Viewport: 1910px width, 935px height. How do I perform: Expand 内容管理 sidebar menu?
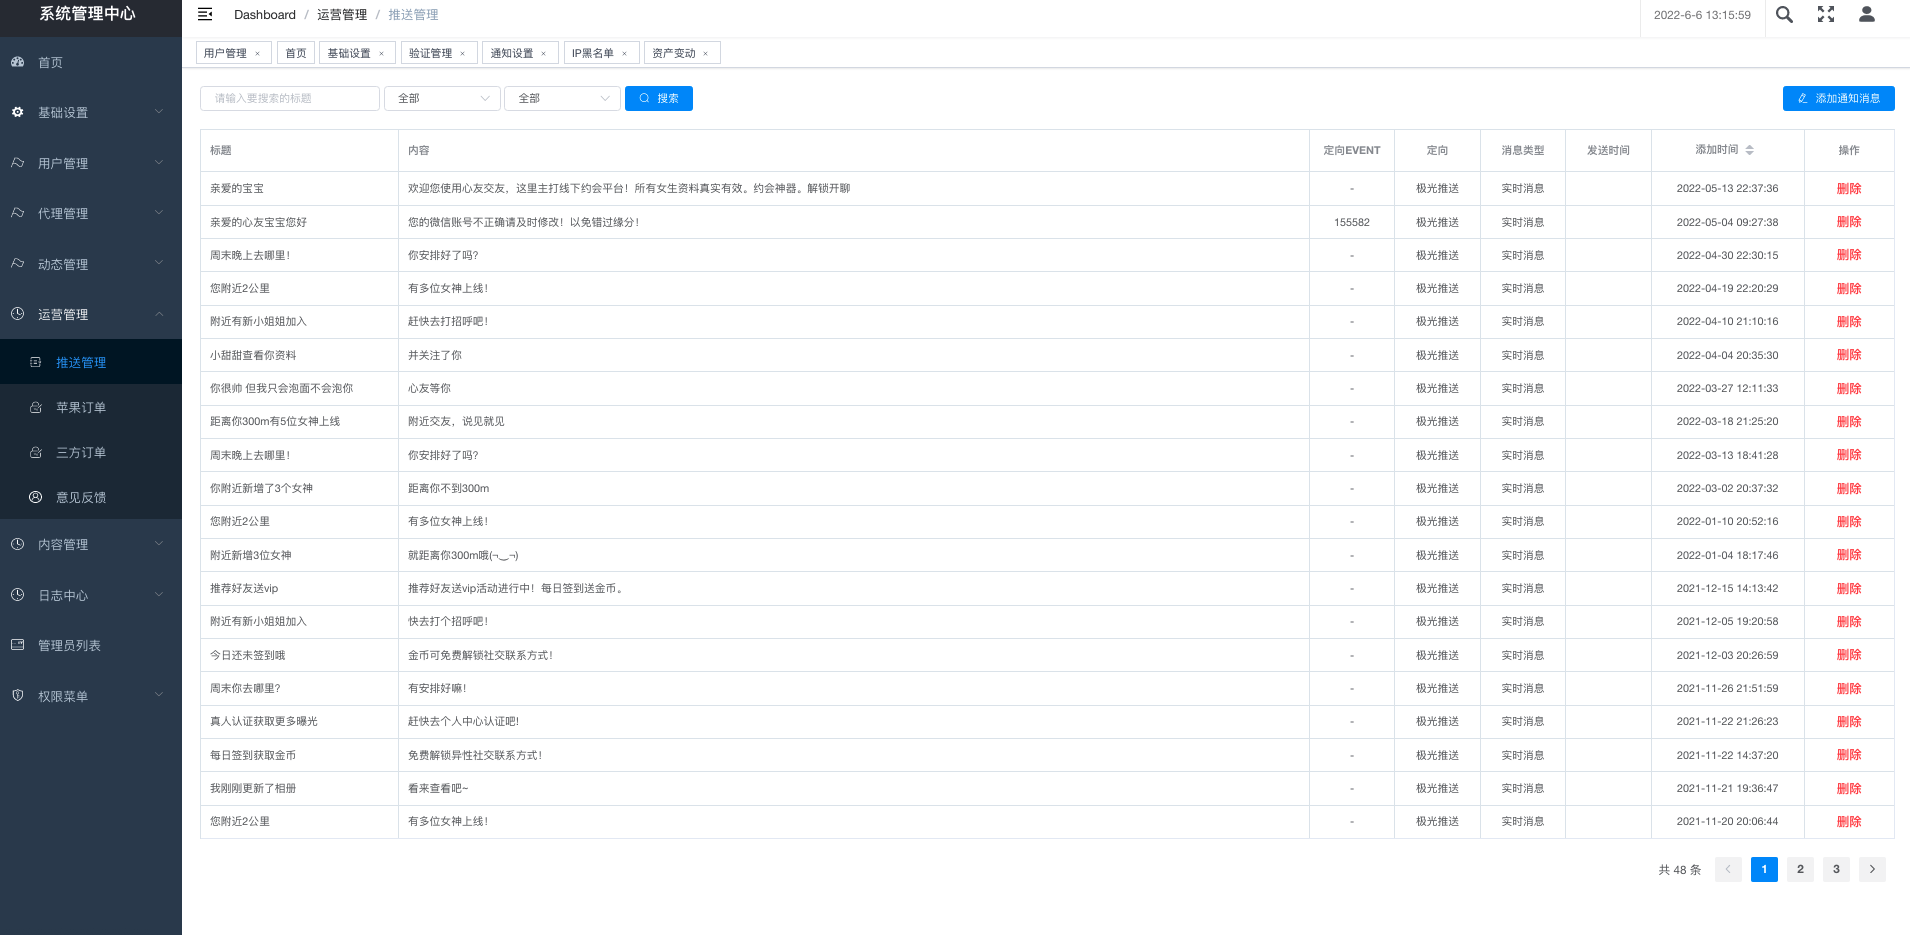159,544
